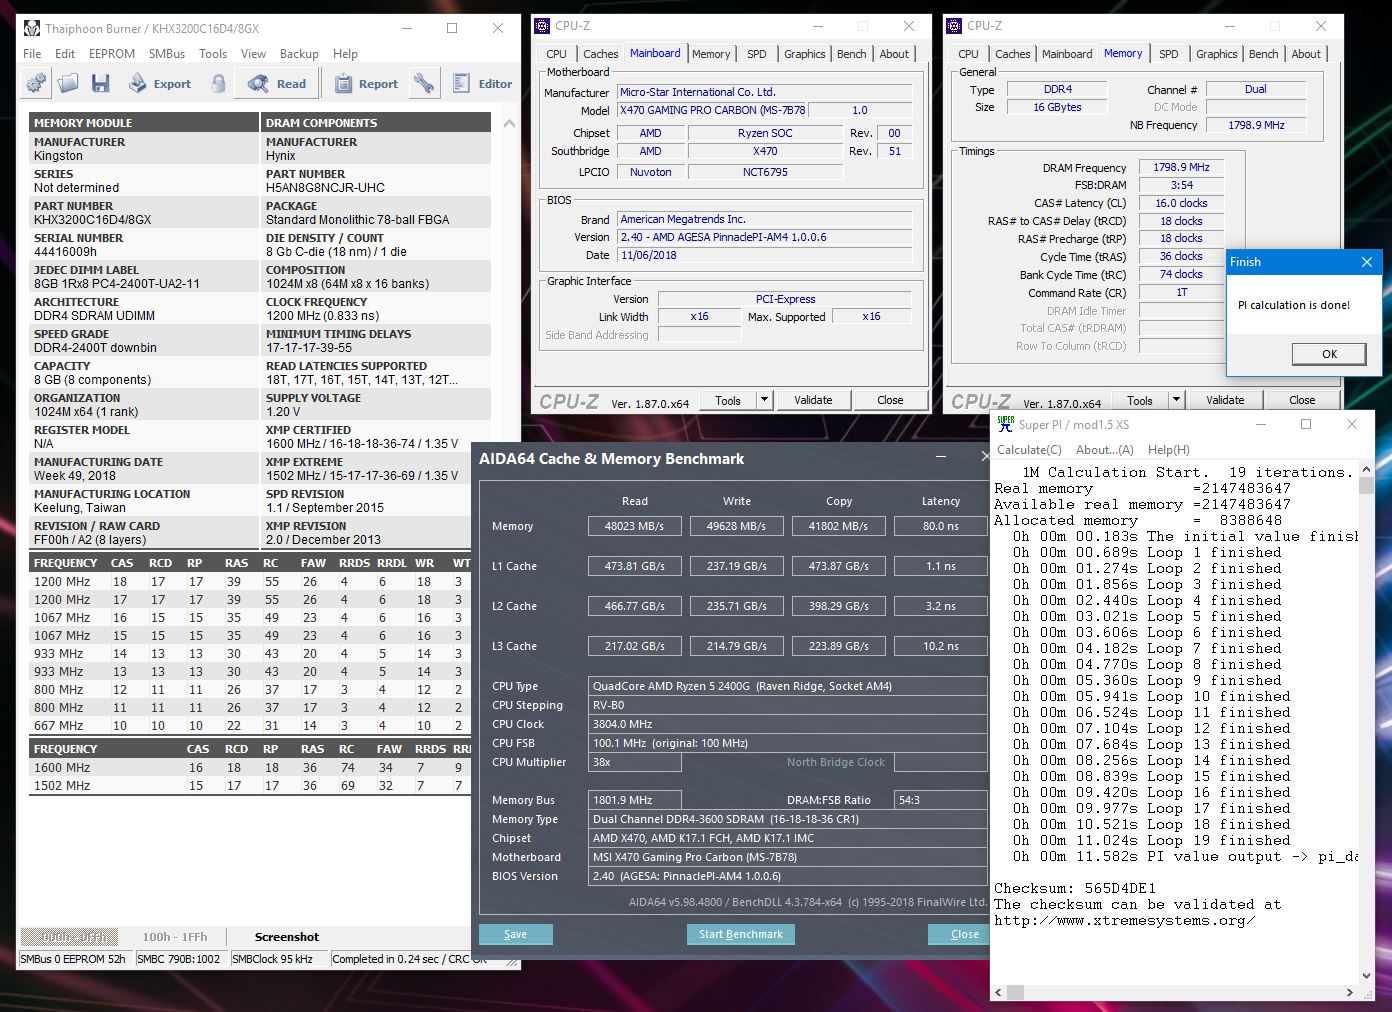This screenshot has width=1392, height=1012.
Task: Switch to Memory tab in Mainboard CPU-Z window
Action: pyautogui.click(x=711, y=54)
